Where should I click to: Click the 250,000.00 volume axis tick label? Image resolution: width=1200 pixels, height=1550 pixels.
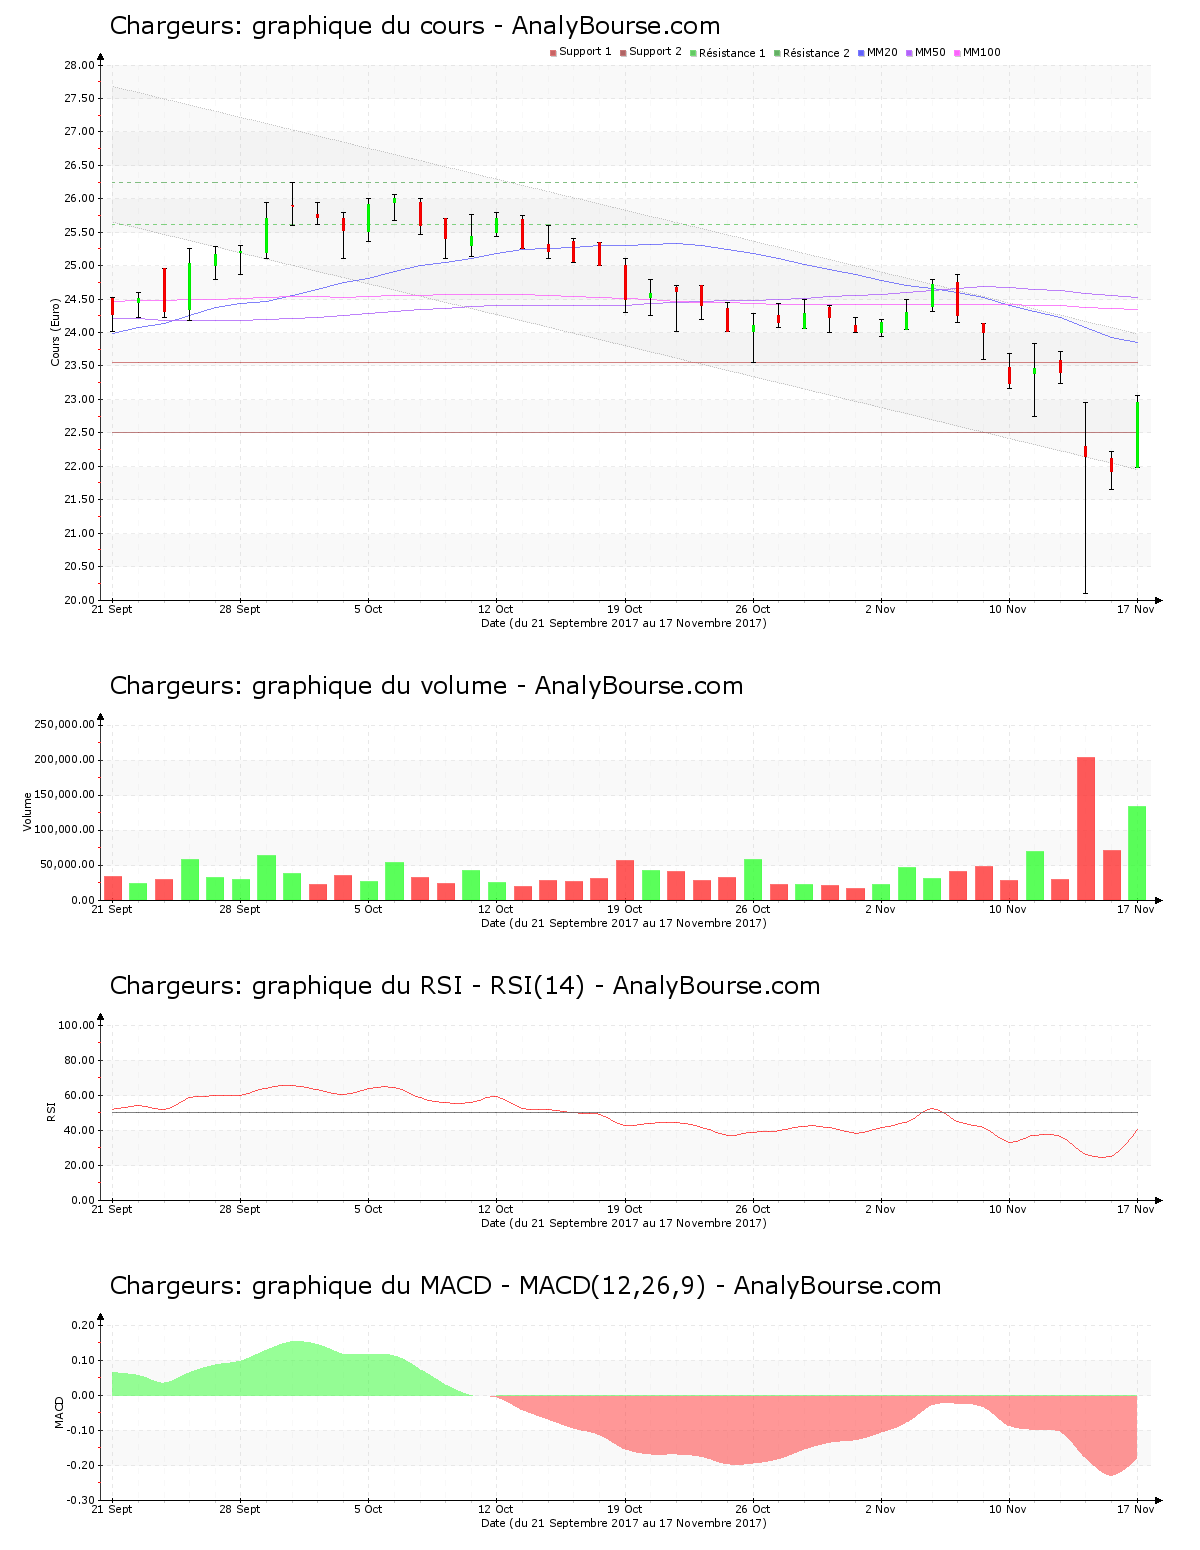[x=65, y=724]
